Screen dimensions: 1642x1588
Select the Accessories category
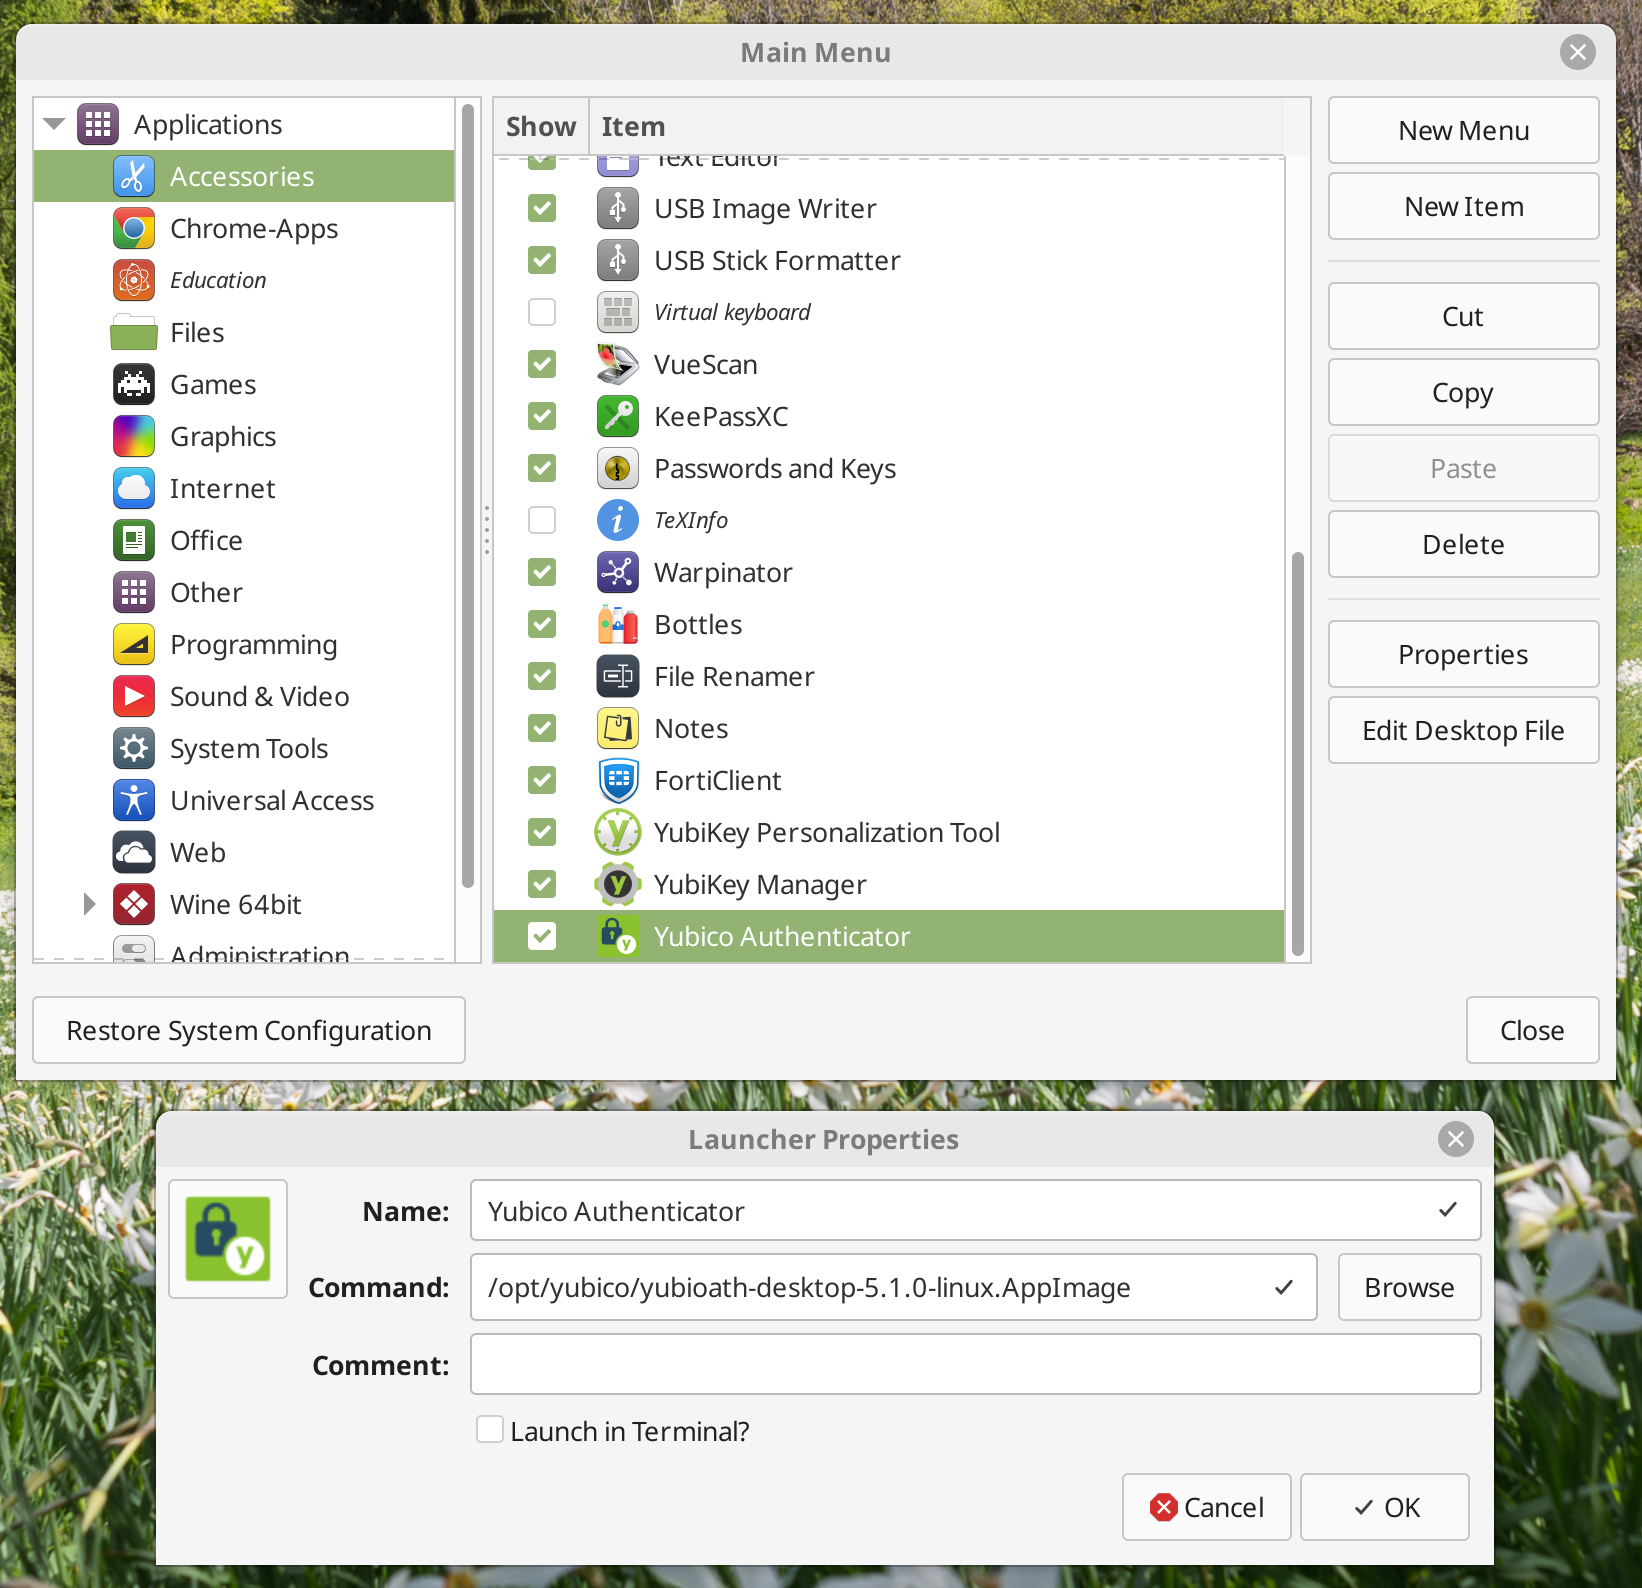242,175
